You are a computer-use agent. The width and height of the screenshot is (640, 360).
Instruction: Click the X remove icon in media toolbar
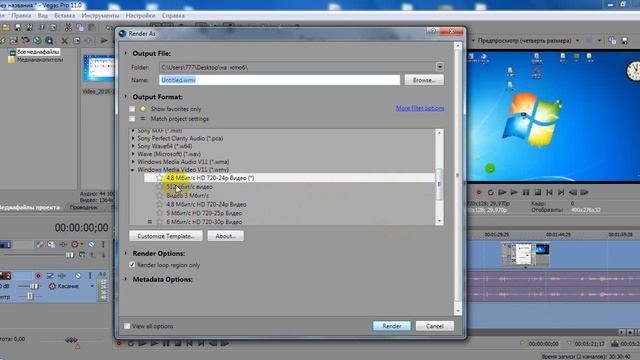click(64, 41)
